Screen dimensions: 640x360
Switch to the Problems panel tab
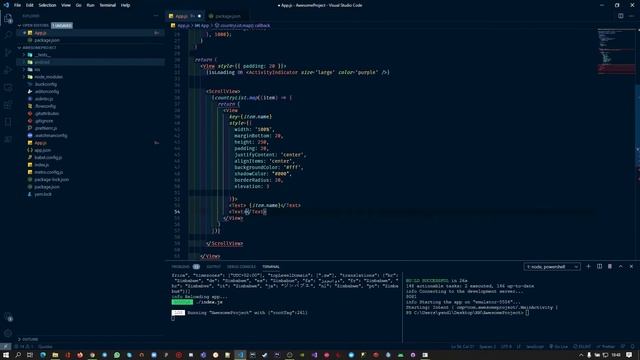point(181,267)
